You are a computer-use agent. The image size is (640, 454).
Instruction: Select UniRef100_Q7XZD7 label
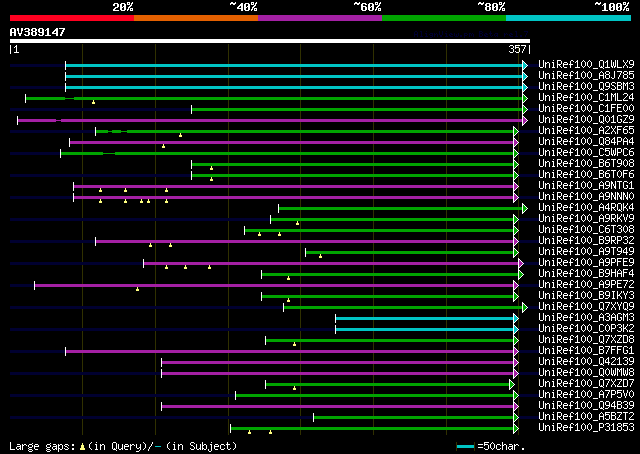(586, 384)
